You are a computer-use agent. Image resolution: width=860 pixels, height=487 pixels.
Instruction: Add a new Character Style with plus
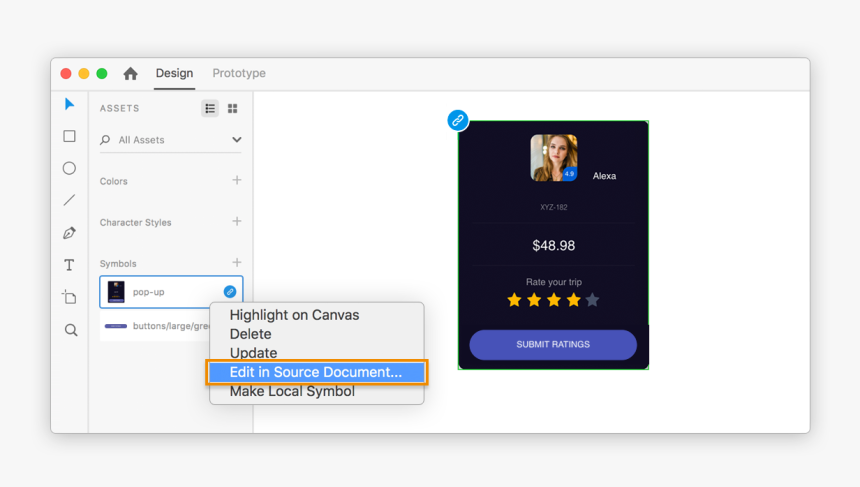pos(236,221)
